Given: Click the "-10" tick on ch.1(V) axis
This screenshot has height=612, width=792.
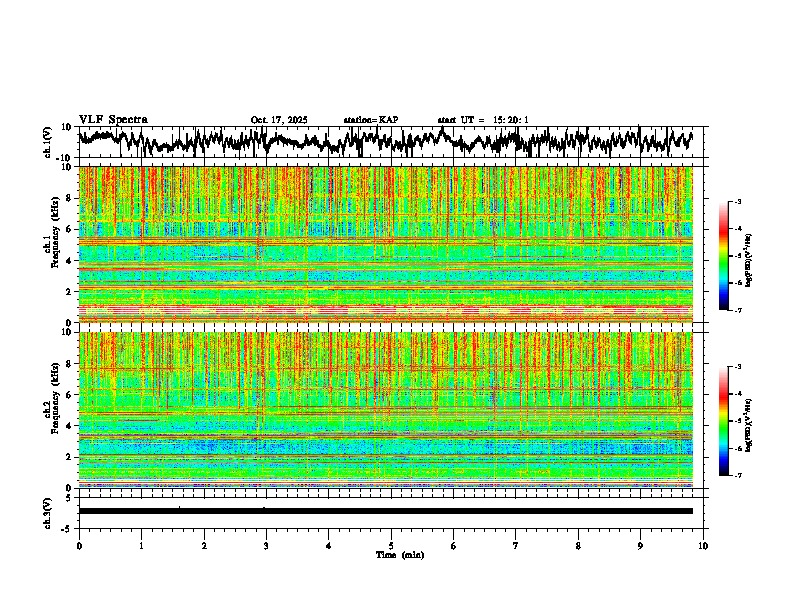Looking at the screenshot, I should click(x=65, y=158).
